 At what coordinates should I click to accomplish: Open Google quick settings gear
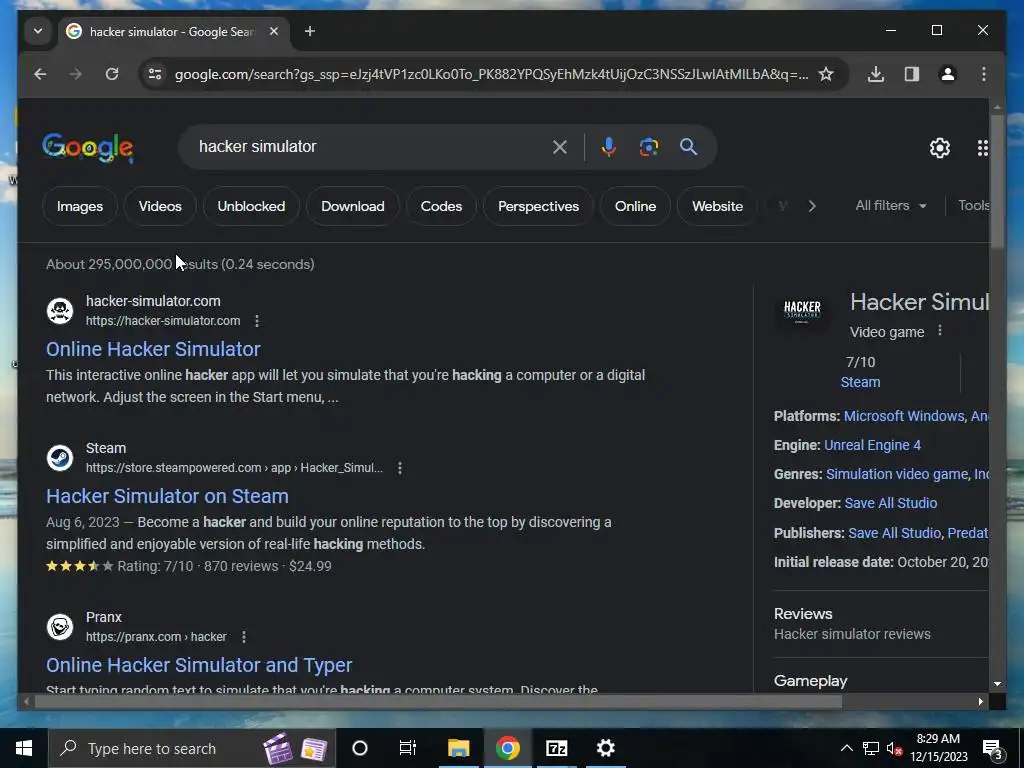tap(940, 148)
